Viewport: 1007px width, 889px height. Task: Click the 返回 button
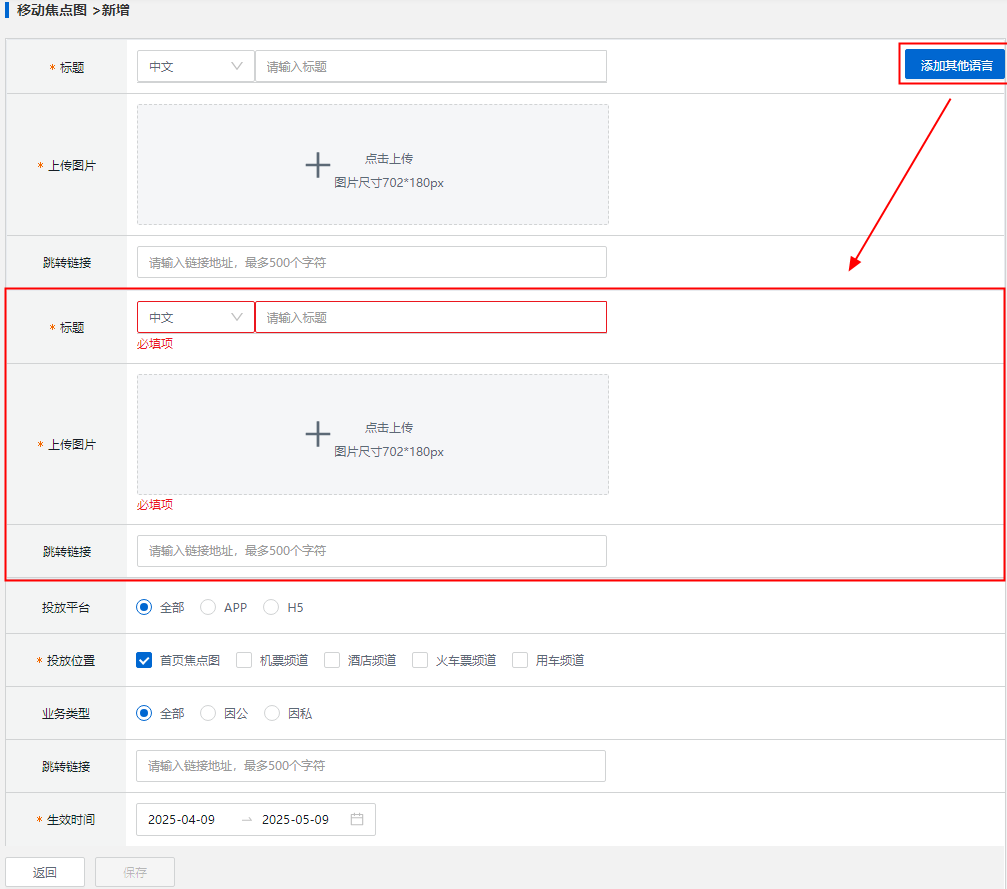tap(45, 872)
